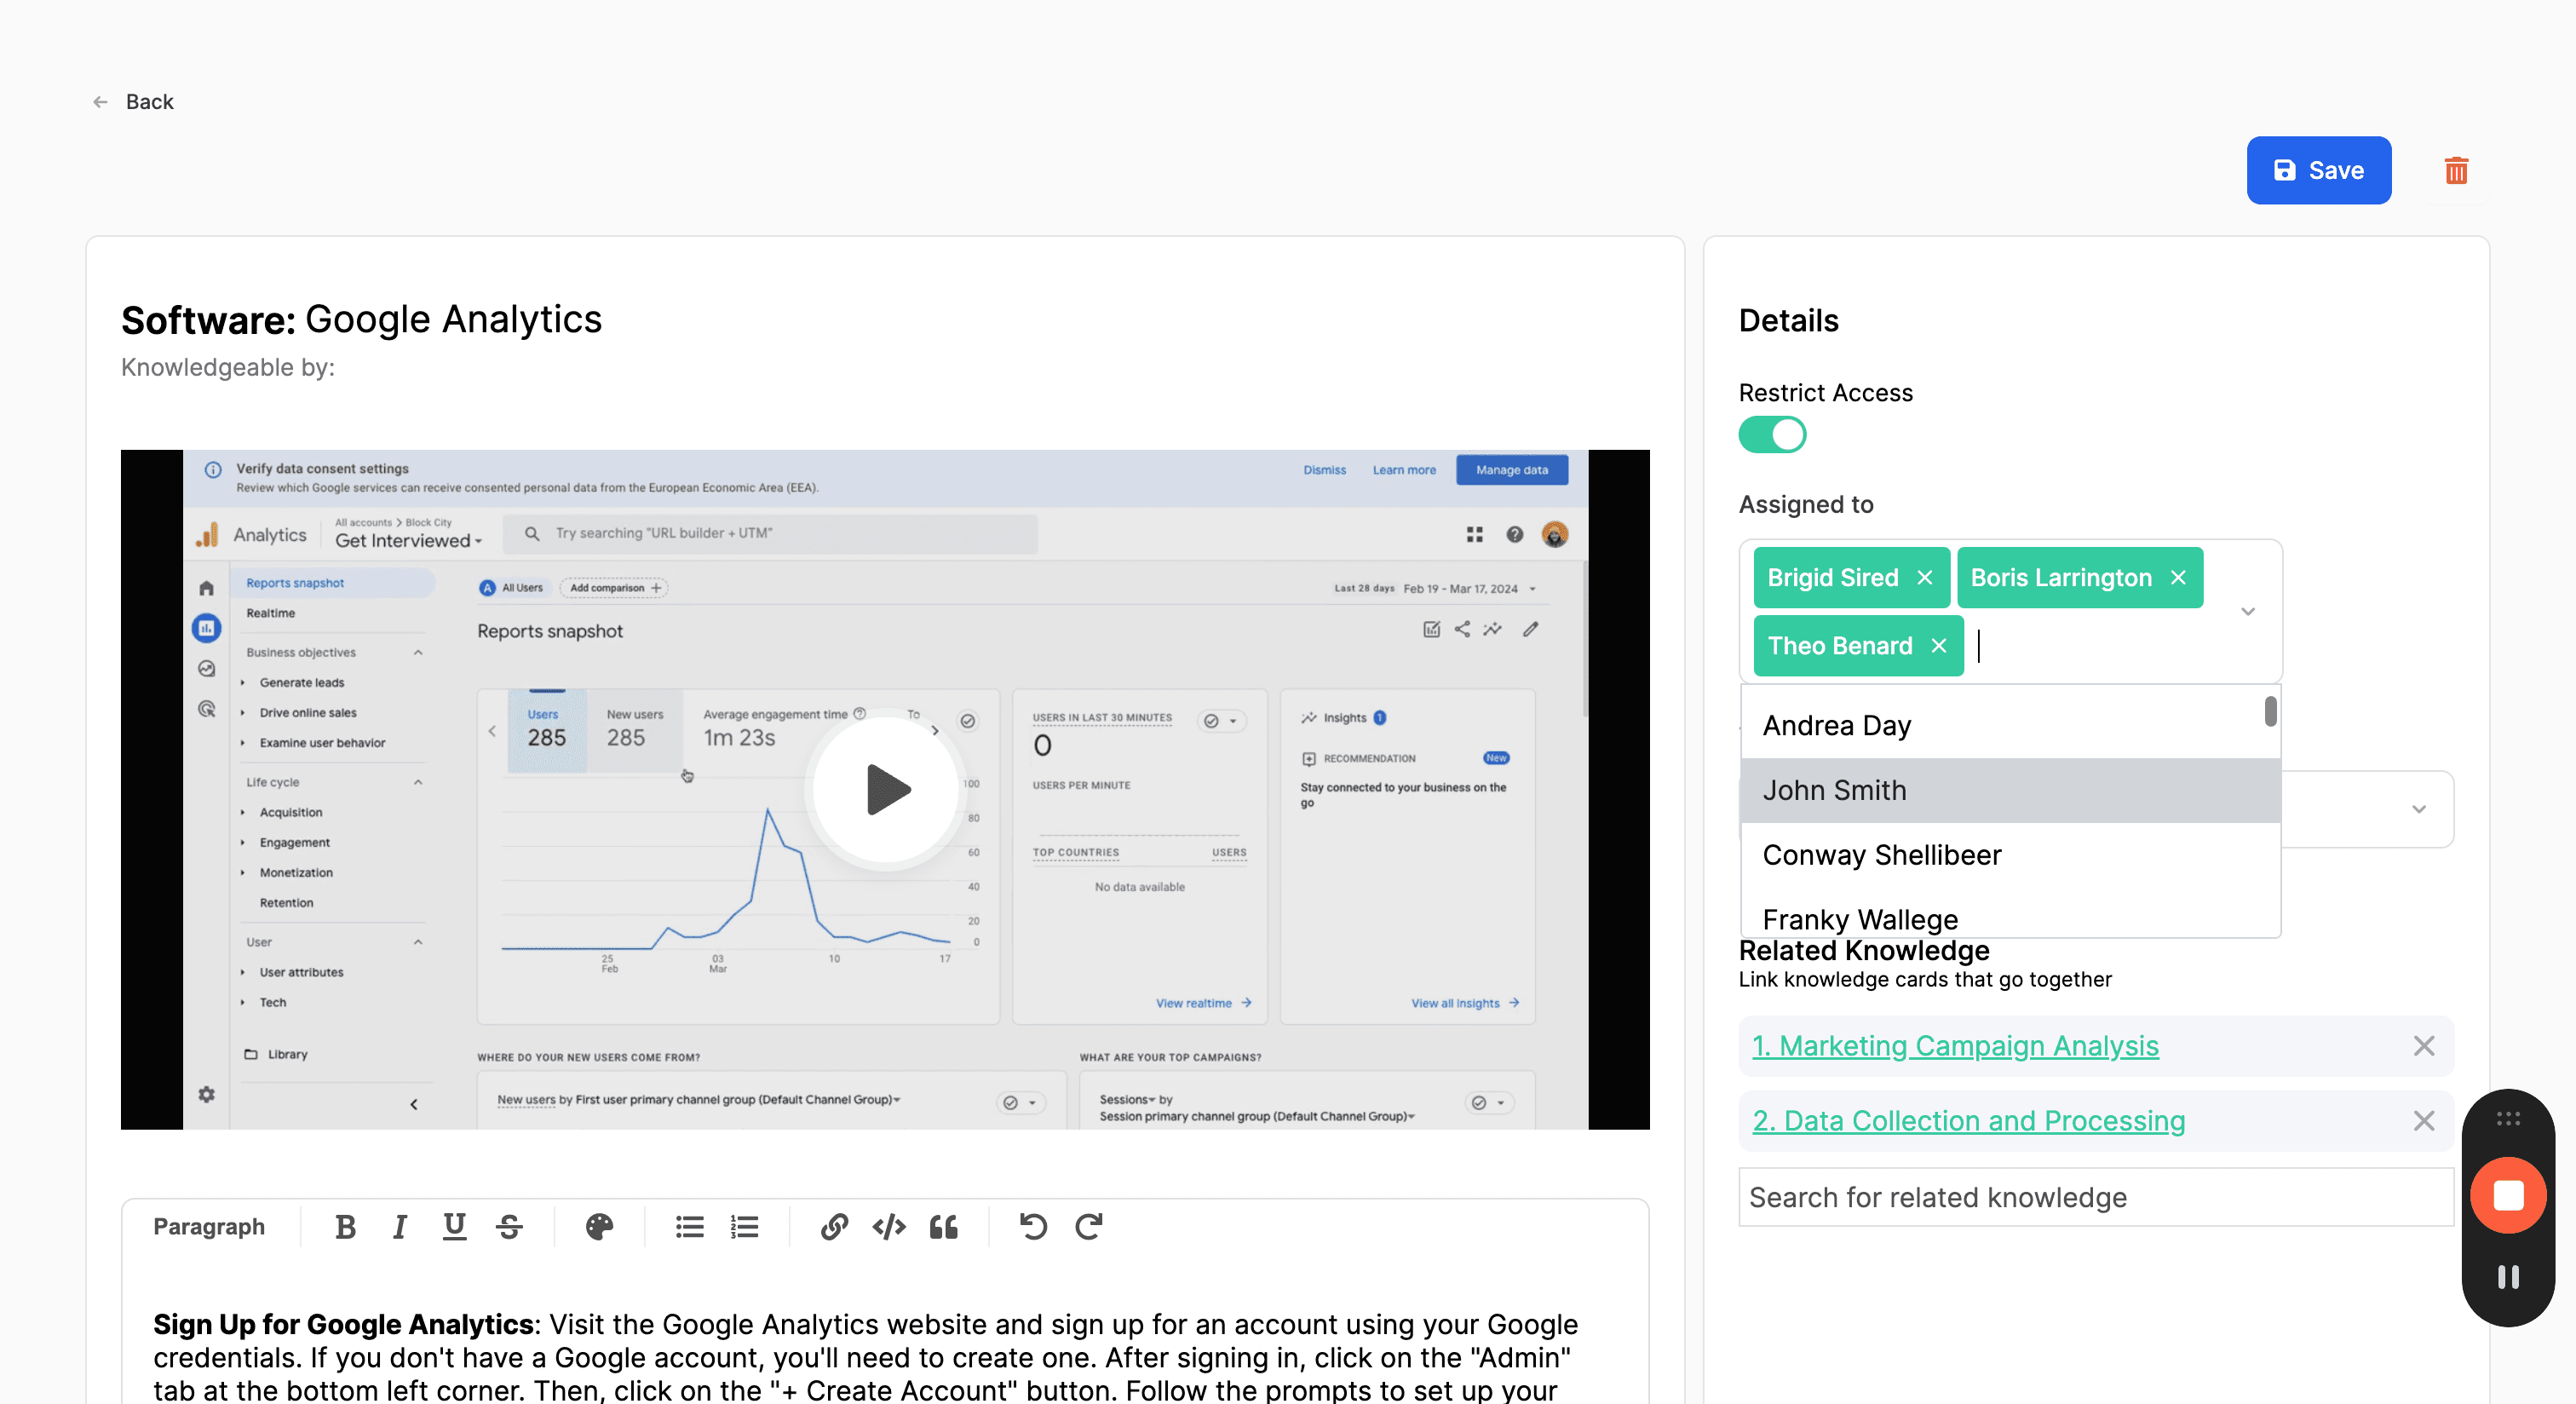Click View realtime link in video
The image size is (2576, 1404).
(x=1203, y=1003)
